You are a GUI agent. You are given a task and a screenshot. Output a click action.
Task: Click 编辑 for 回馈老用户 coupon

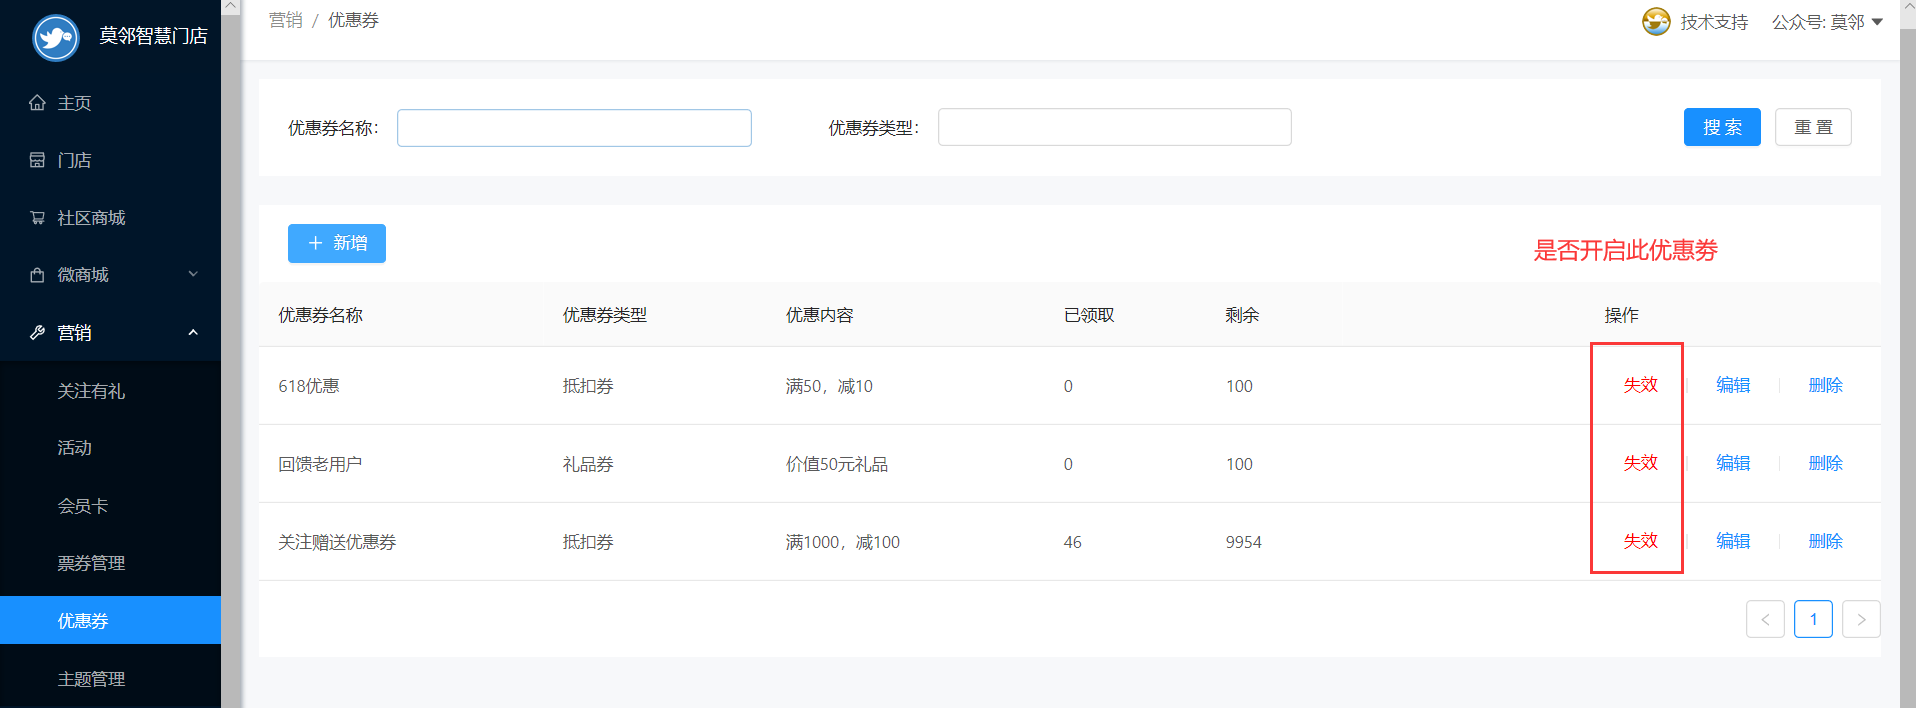[1733, 463]
